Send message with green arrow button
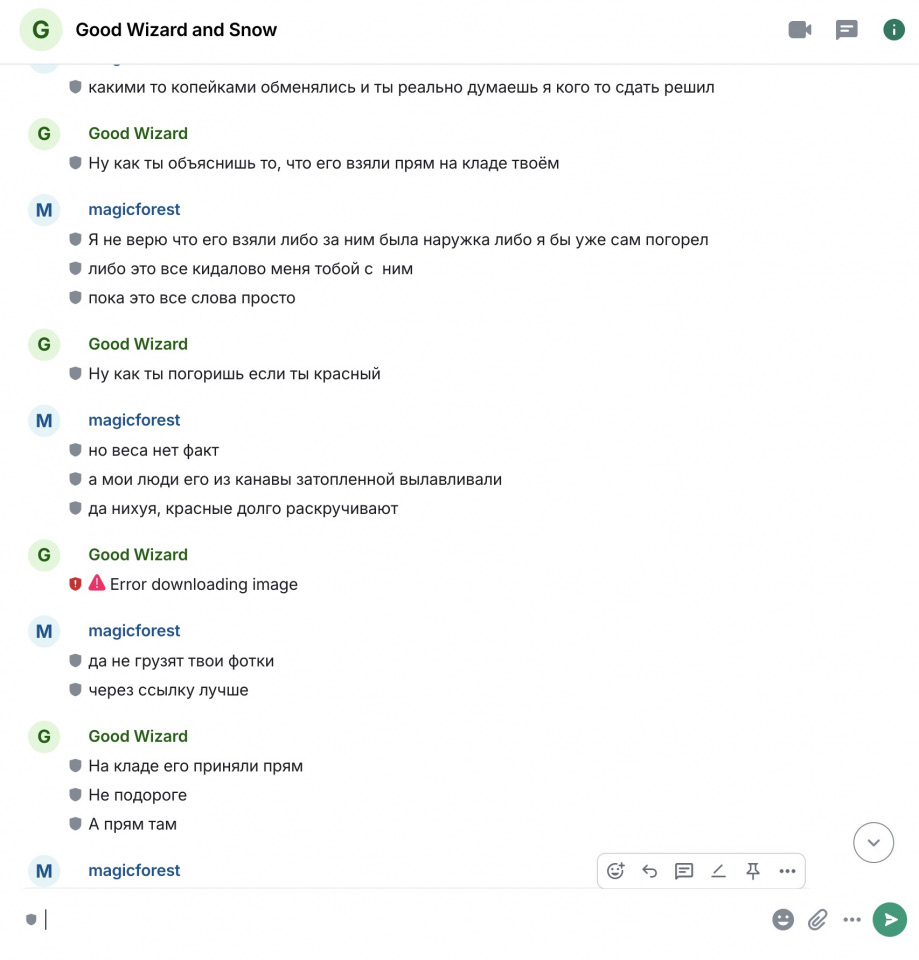The width and height of the screenshot is (919, 960). [890, 920]
